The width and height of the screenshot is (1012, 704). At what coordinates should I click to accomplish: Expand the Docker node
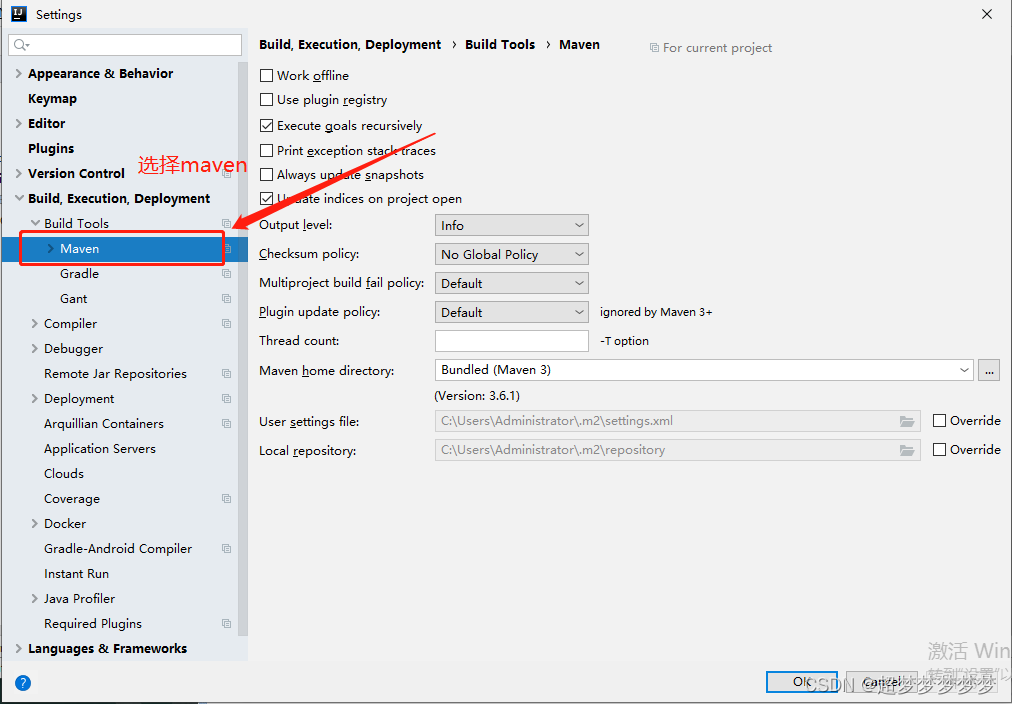pos(35,523)
